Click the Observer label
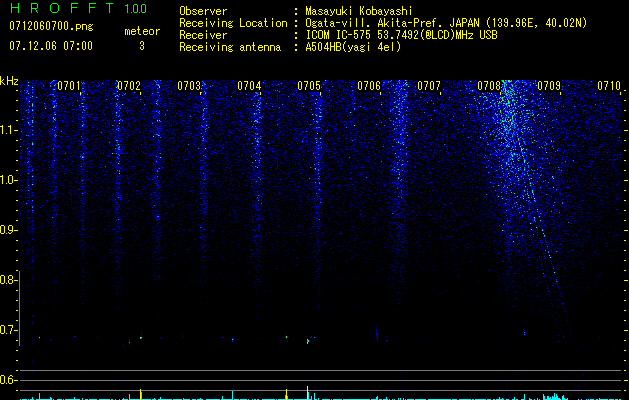Screen dimensions: 629x400 (x=203, y=11)
